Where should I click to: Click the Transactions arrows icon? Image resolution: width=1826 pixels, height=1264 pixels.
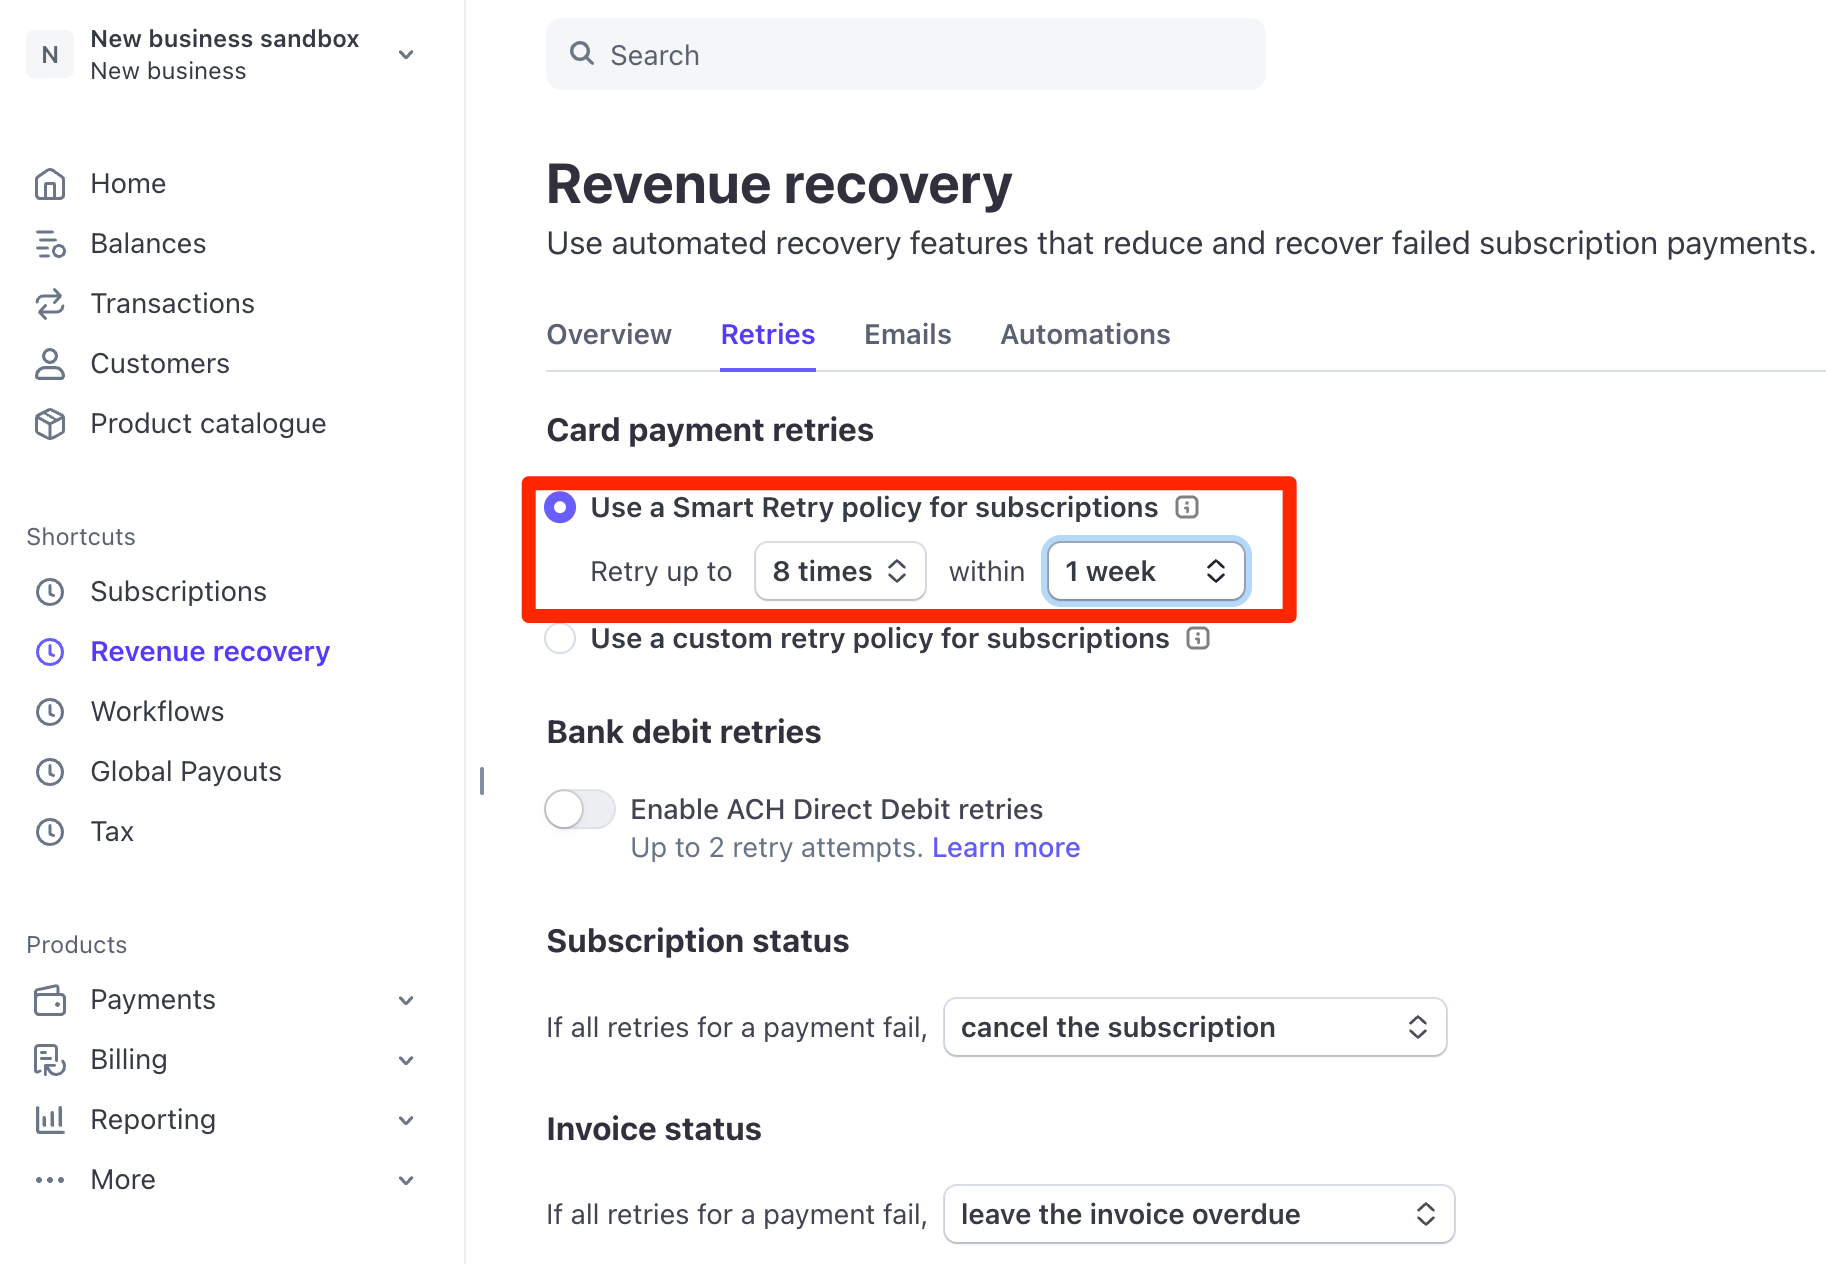point(50,304)
